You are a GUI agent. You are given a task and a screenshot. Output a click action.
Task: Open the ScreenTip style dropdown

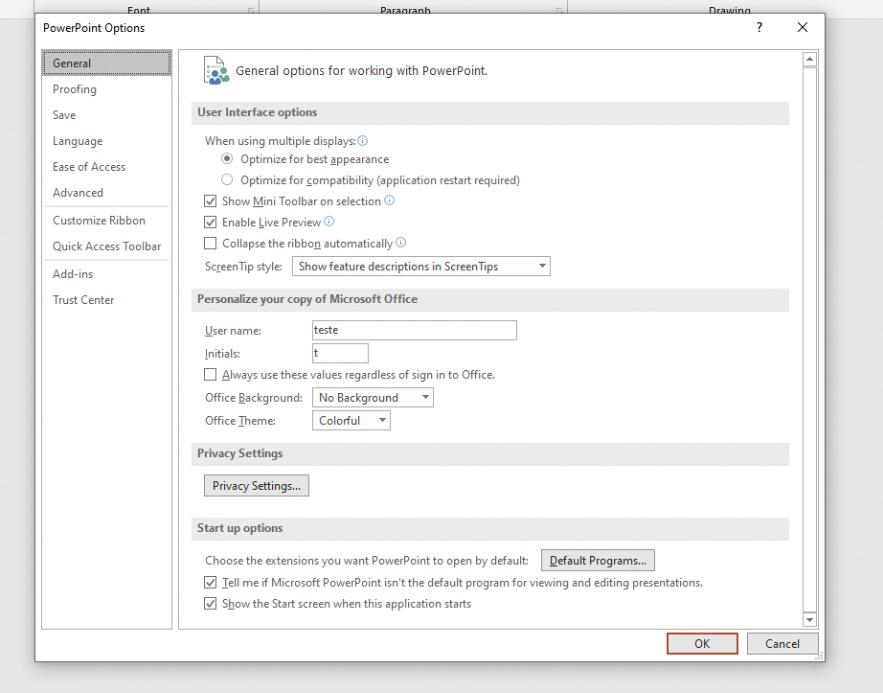point(421,266)
